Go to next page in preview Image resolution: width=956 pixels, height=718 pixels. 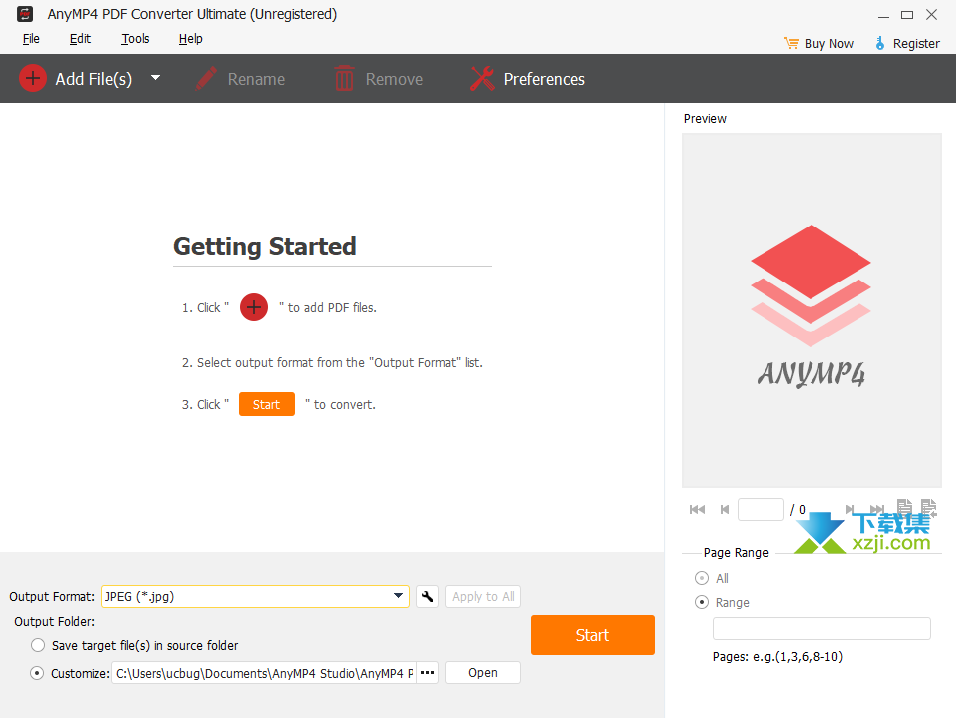(x=850, y=510)
